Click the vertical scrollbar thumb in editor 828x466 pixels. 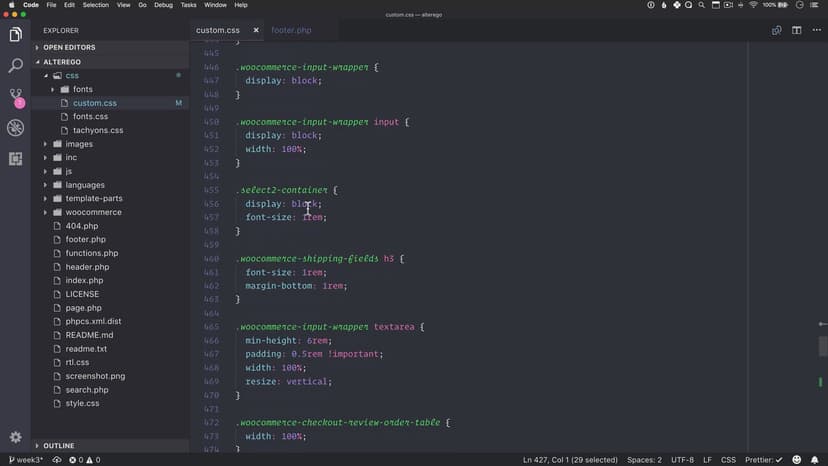823,346
